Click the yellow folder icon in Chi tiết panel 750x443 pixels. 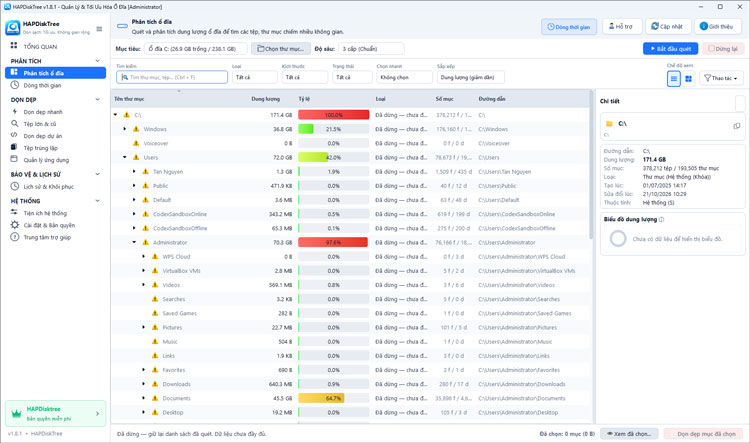609,123
